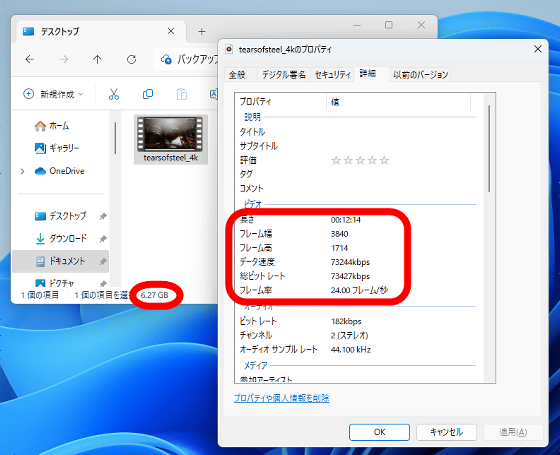
Task: Open the 新規作成 dropdown
Action: pyautogui.click(x=53, y=94)
